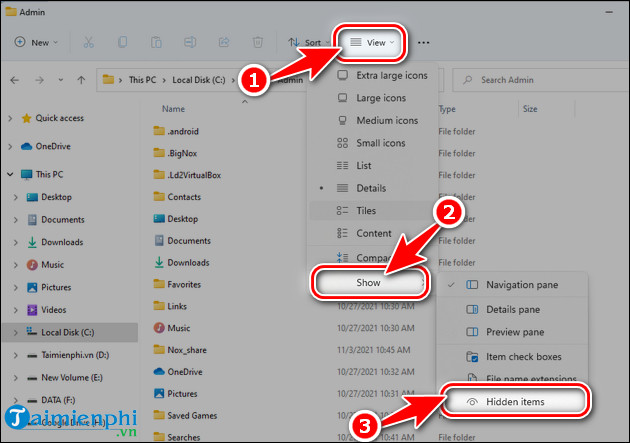Sort by the Size column header
This screenshot has width=630, height=443.
click(x=530, y=109)
